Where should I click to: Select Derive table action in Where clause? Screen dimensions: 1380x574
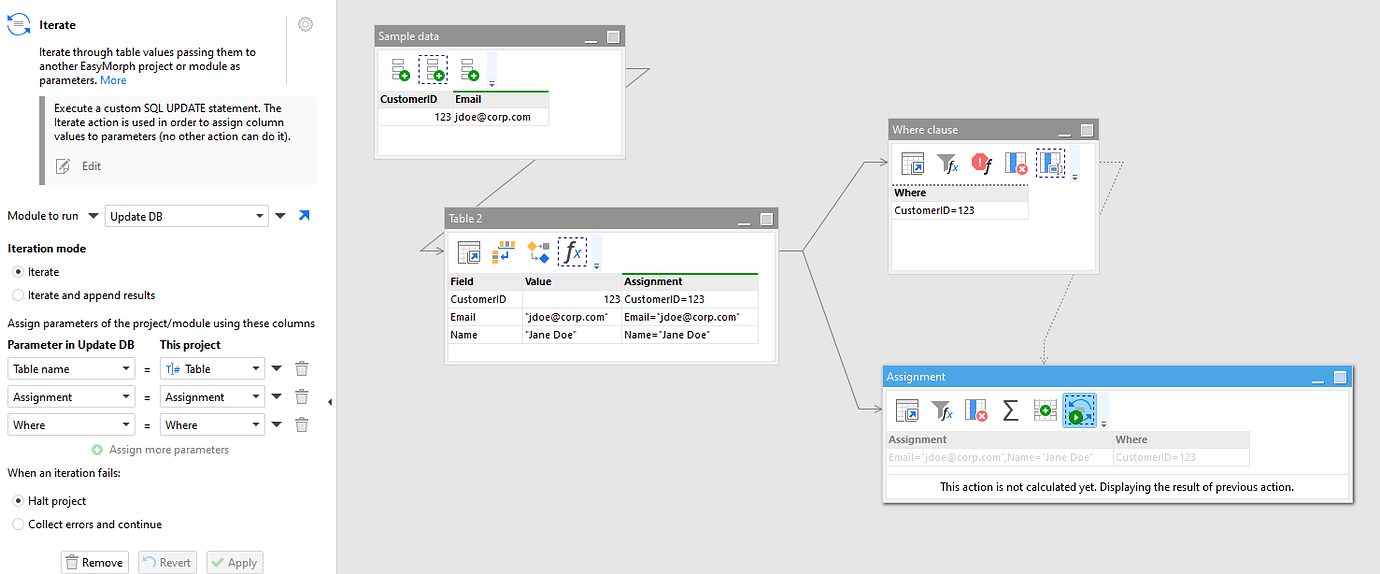coord(913,164)
